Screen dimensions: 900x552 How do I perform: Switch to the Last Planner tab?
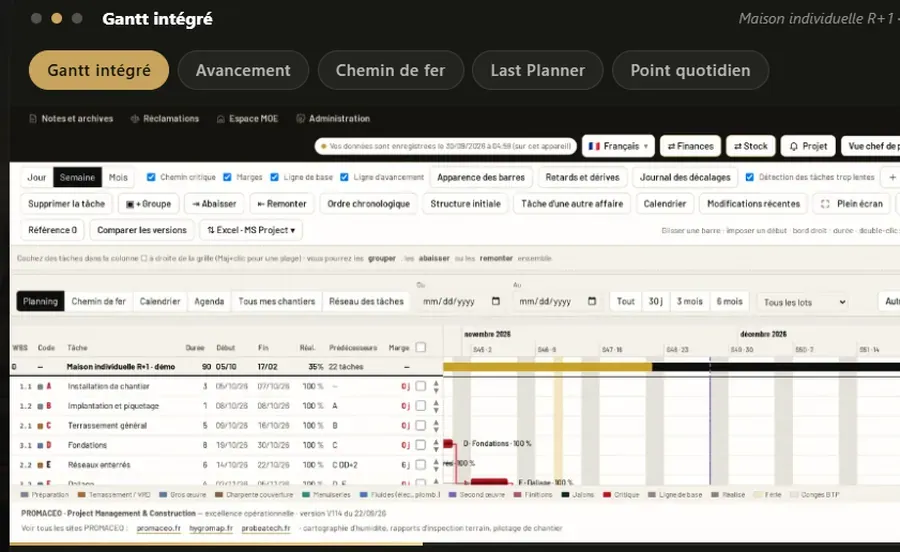tap(538, 70)
